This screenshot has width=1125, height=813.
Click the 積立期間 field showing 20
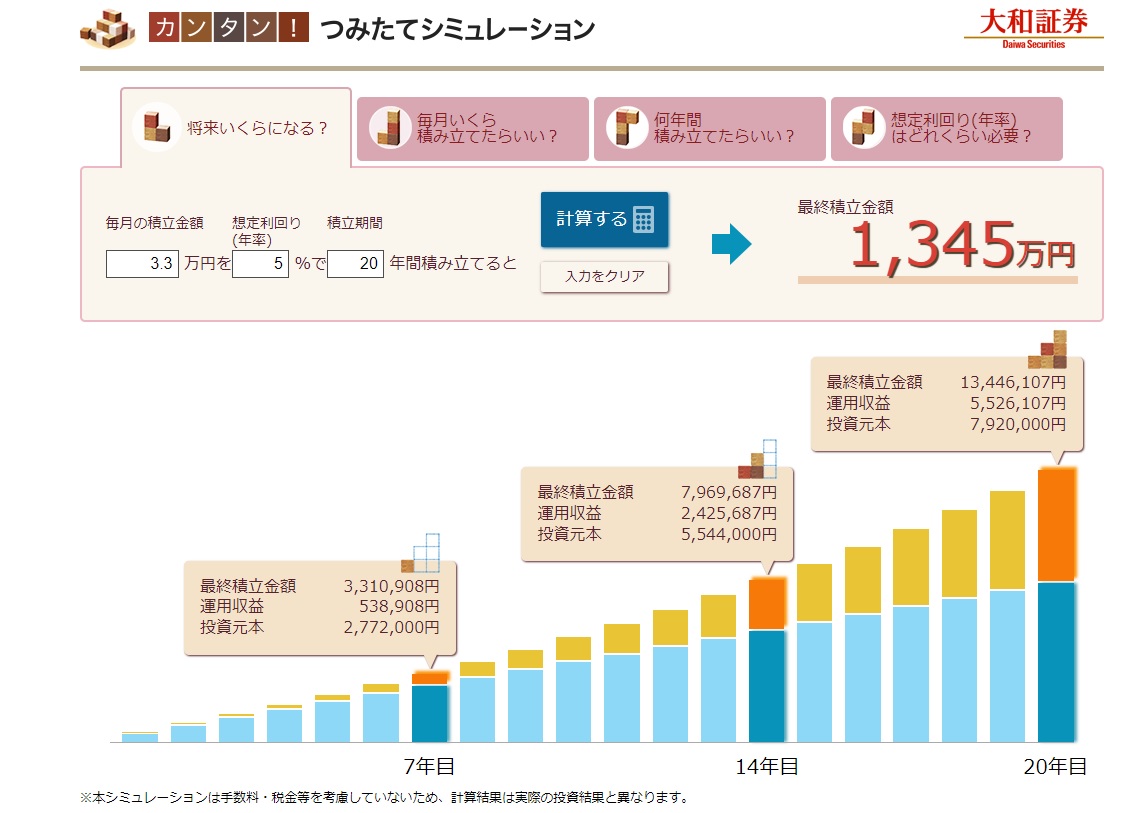point(355,264)
